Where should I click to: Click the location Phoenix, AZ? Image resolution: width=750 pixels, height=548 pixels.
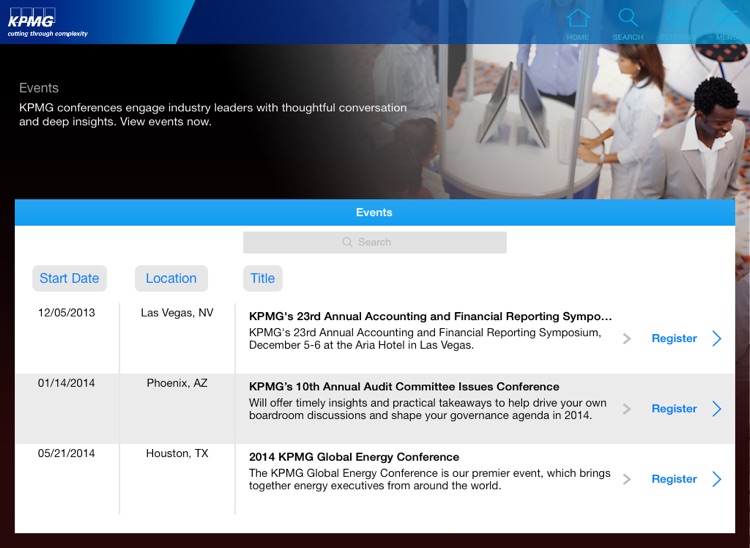[x=177, y=383]
